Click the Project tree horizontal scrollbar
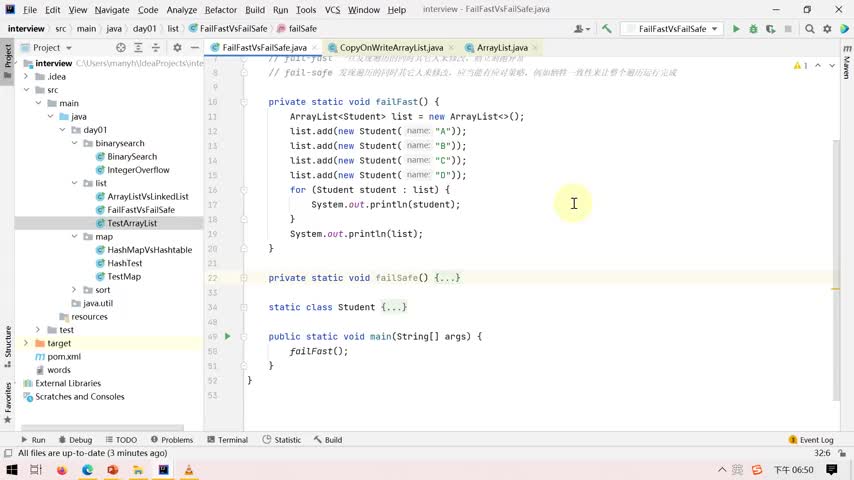This screenshot has height=480, width=854. pyautogui.click(x=102, y=428)
